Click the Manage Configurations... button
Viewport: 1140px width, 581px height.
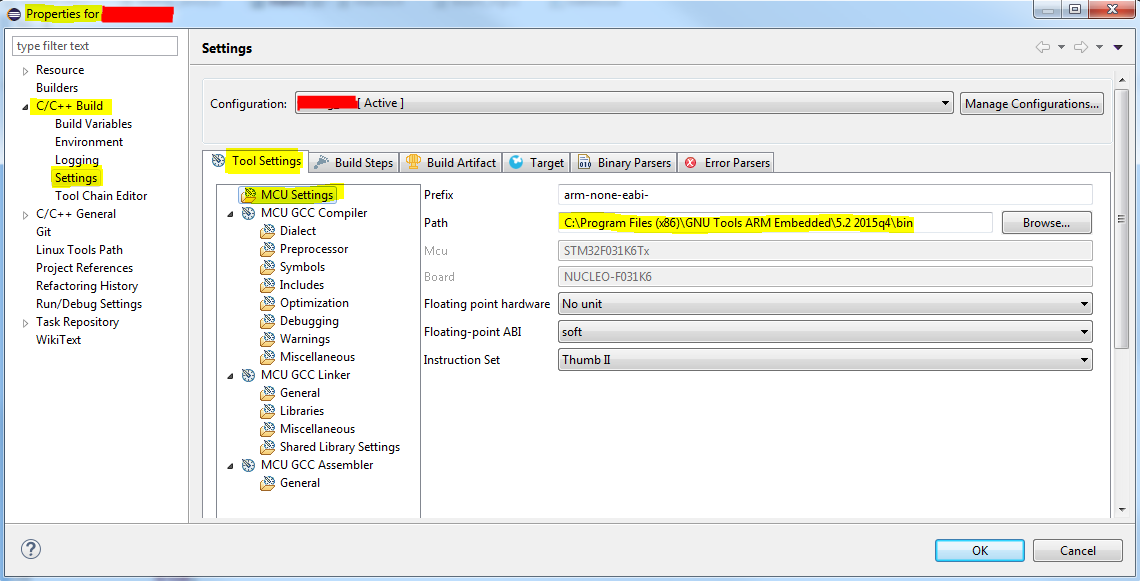(x=1032, y=104)
